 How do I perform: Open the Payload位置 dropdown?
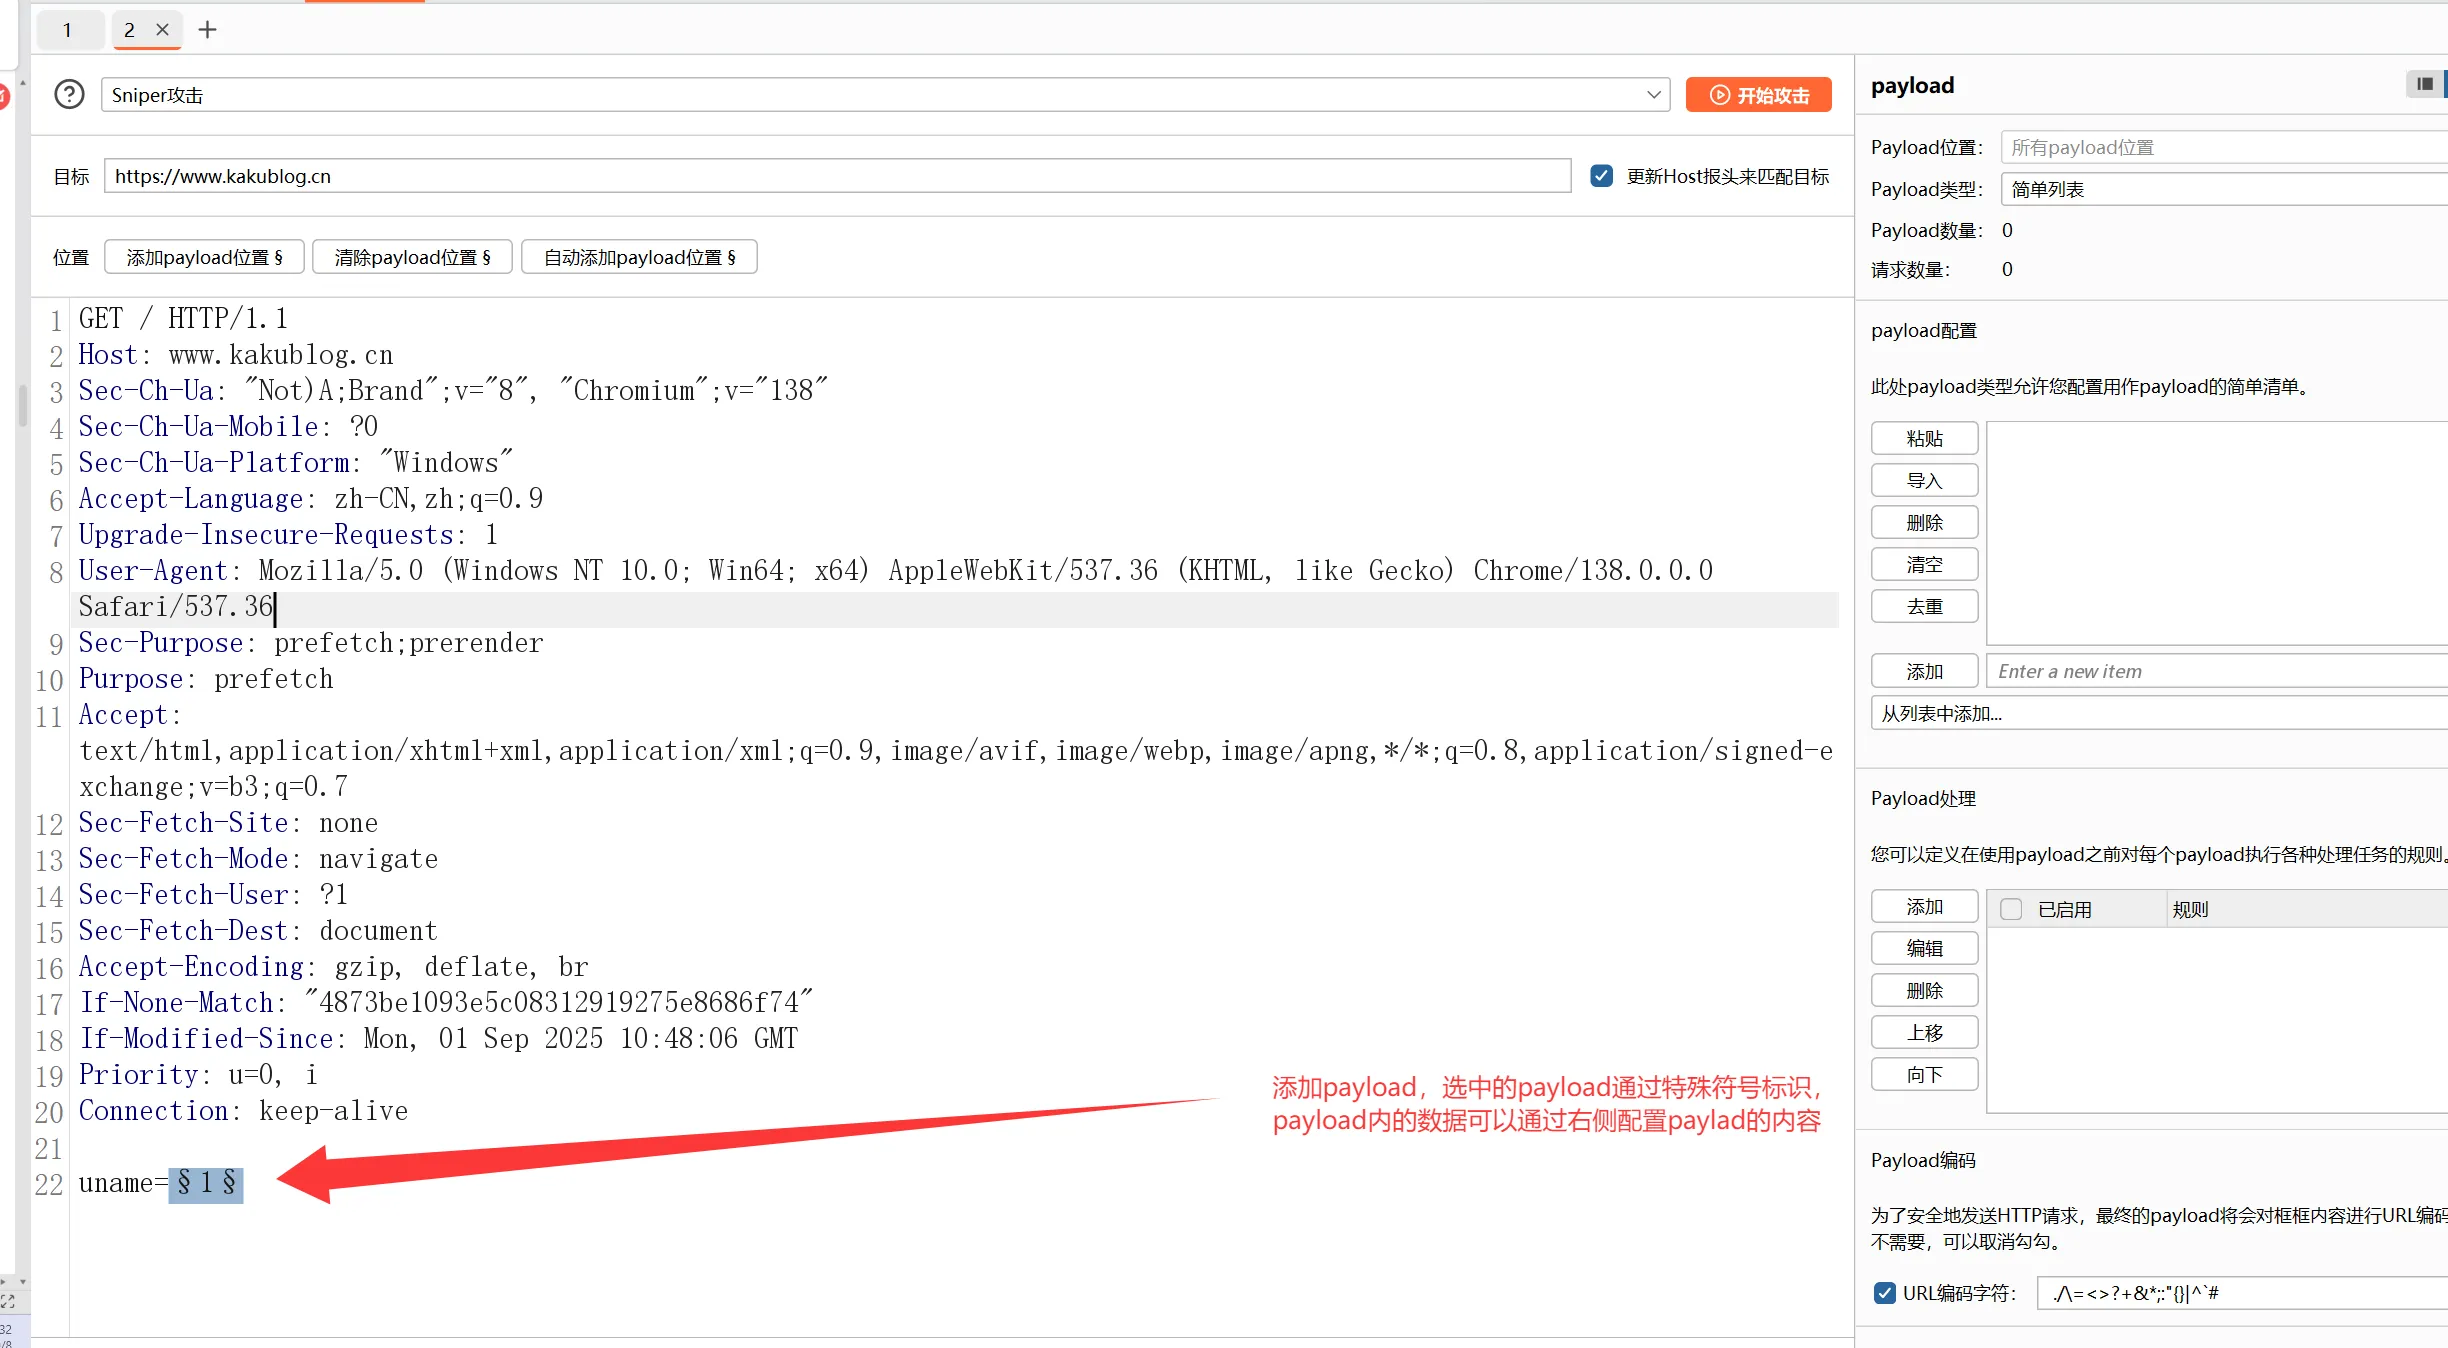2220,147
